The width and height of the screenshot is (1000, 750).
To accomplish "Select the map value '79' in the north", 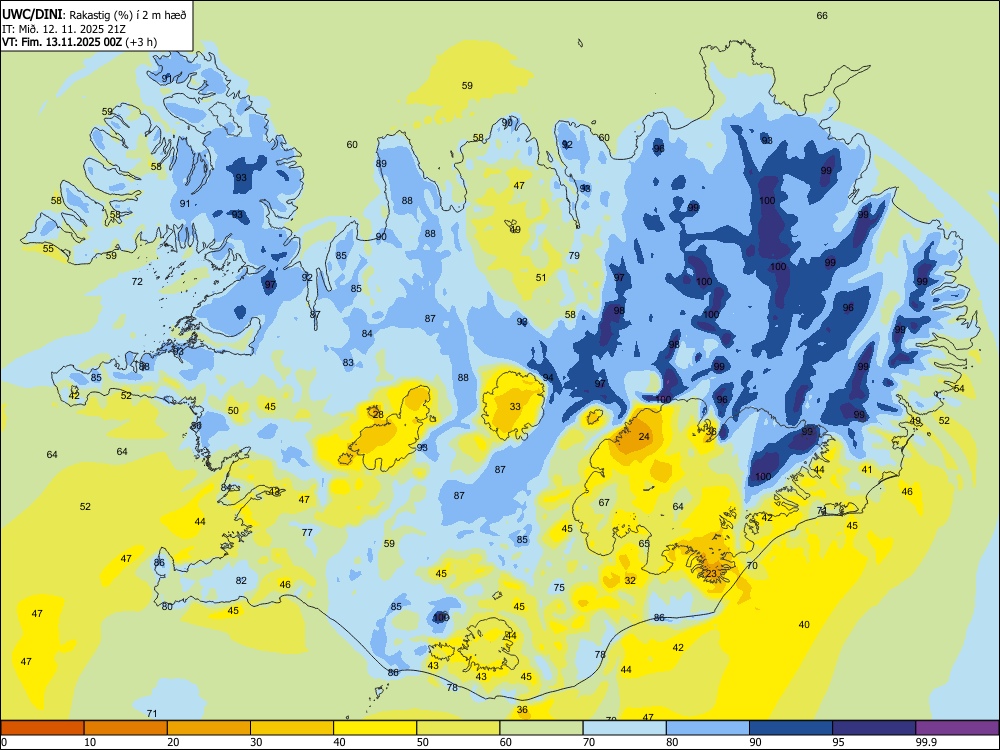I will point(574,256).
